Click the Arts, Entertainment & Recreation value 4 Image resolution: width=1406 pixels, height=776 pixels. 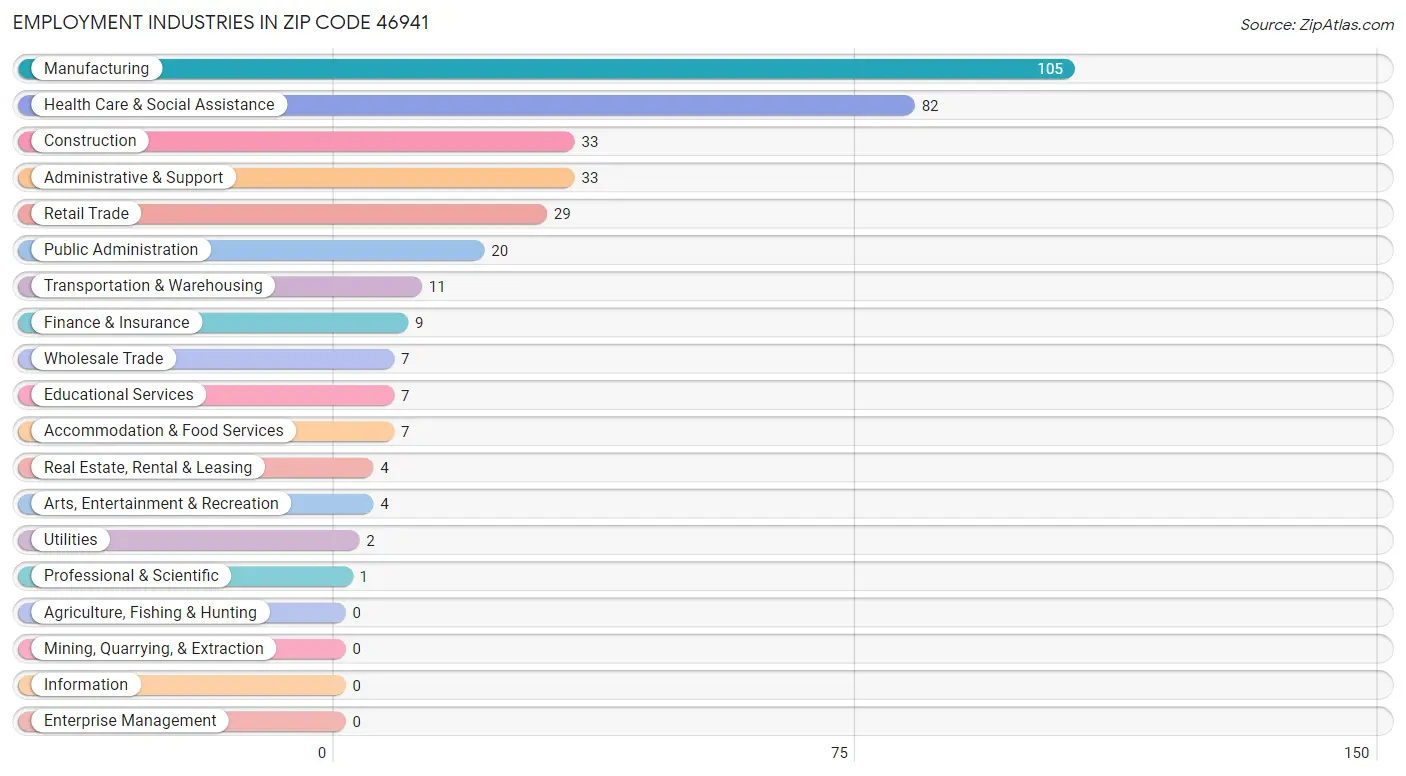point(384,504)
